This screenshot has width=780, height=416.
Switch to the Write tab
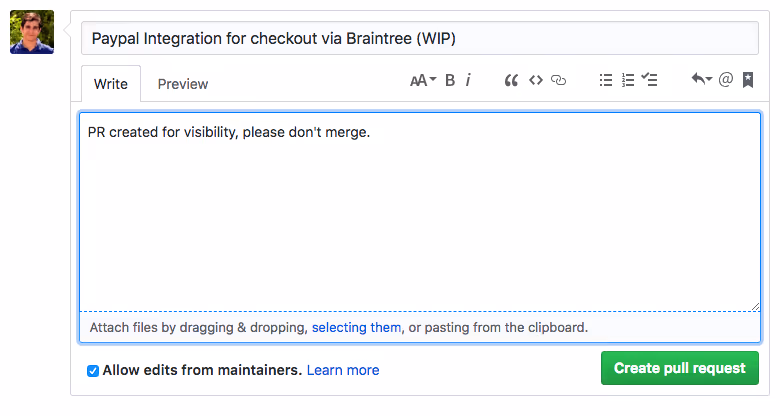(111, 84)
